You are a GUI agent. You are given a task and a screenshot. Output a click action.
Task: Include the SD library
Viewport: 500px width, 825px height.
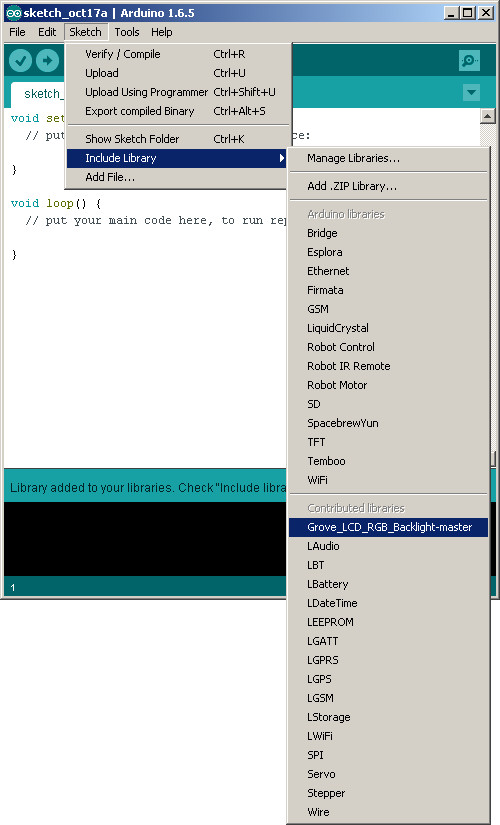pyautogui.click(x=388, y=404)
